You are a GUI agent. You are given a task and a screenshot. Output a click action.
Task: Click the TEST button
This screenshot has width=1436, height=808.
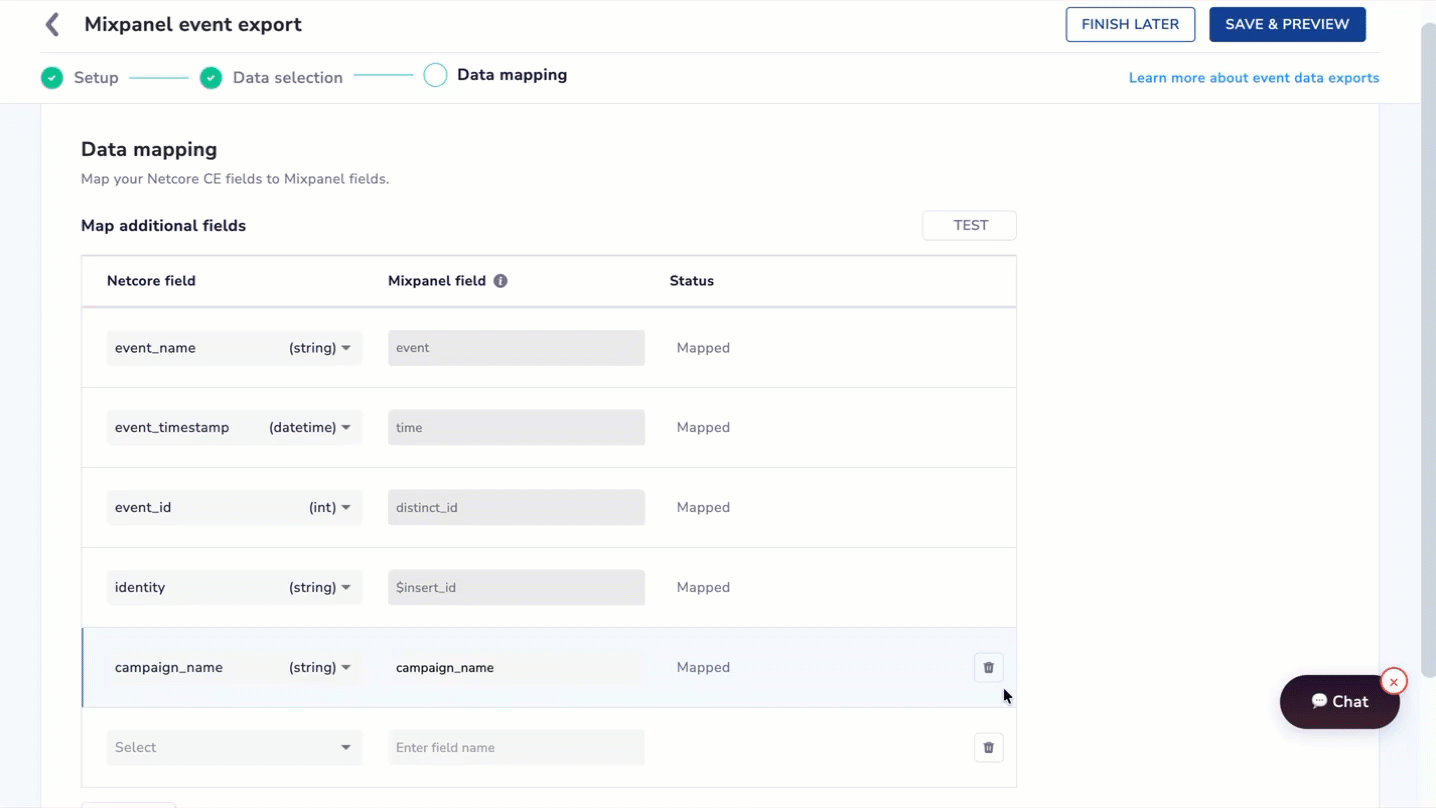point(970,226)
